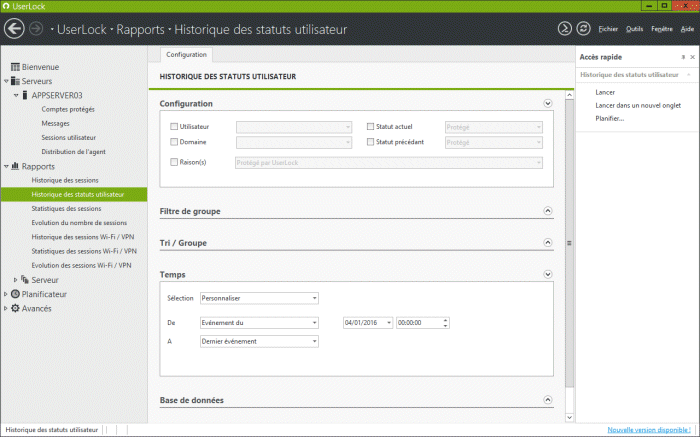
Task: Open Distribution de l'agent item
Action: point(74,152)
